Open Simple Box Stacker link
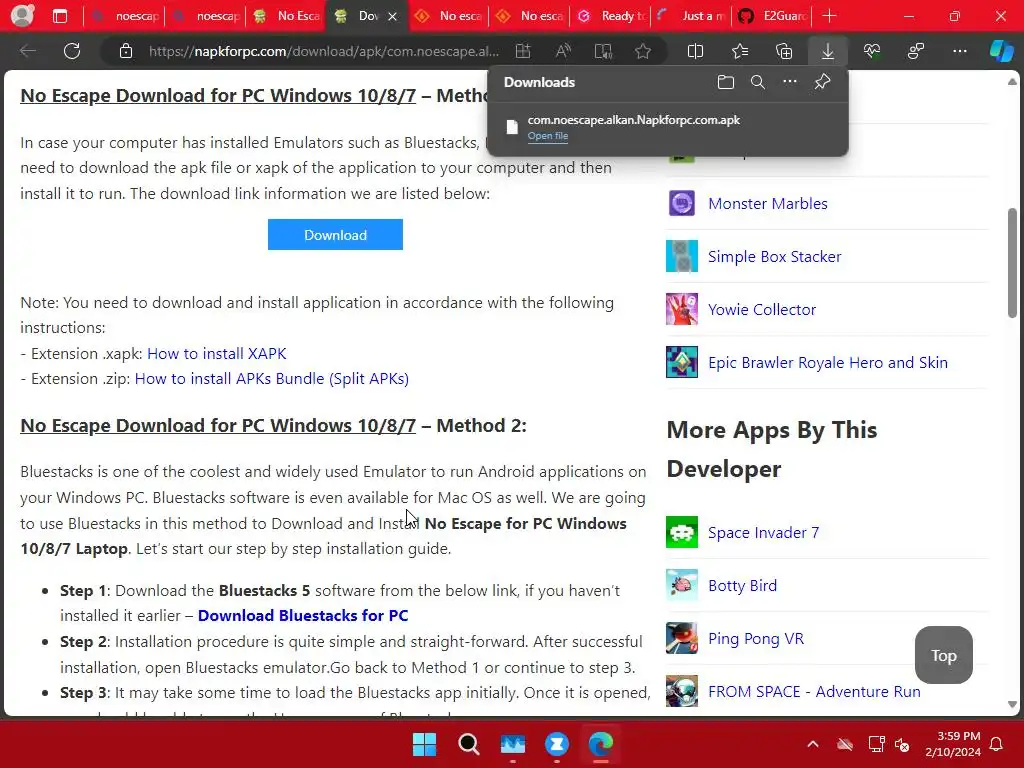The height and width of the screenshot is (768, 1024). tap(775, 257)
